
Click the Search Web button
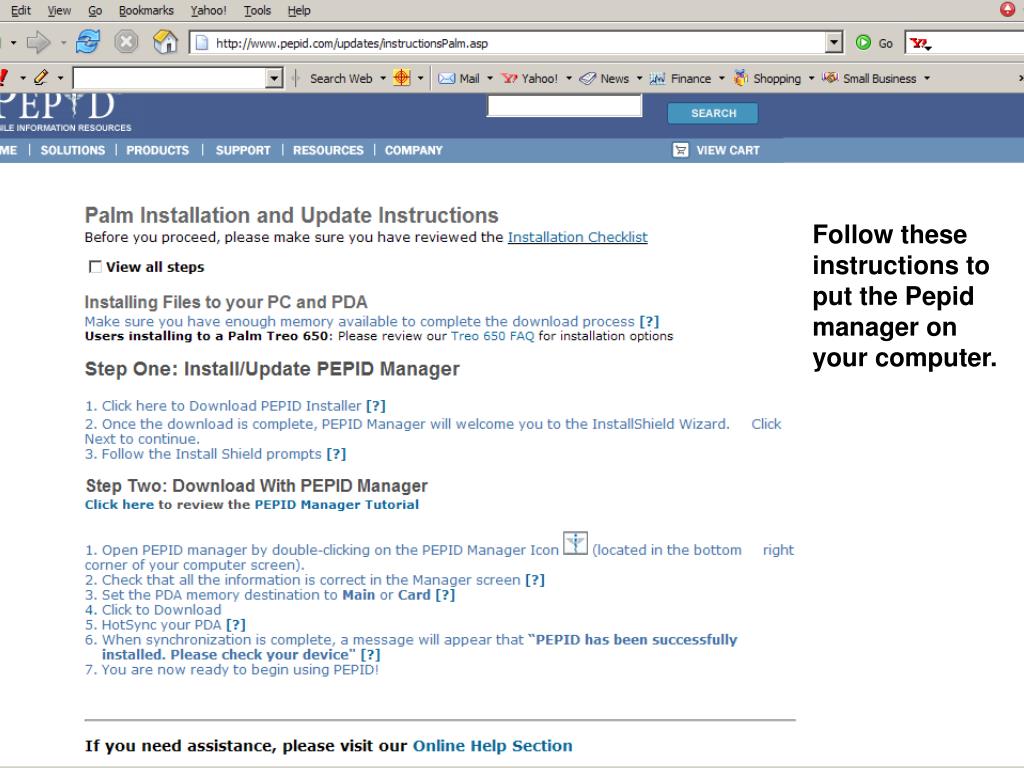[x=341, y=78]
